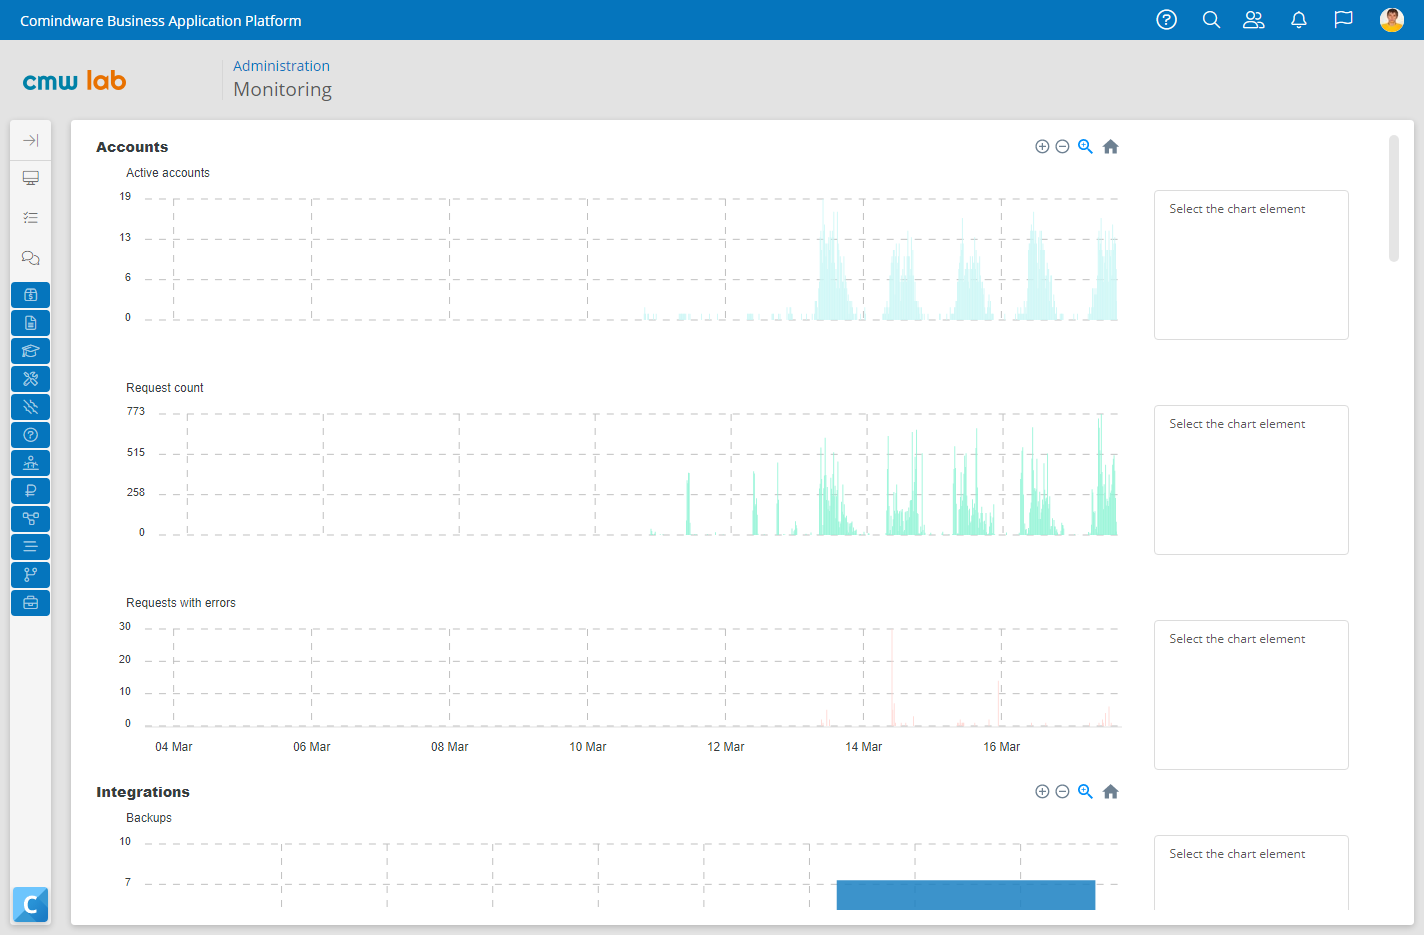Viewport: 1424px width, 935px height.
Task: Open the wrench and tools sidebar app
Action: coord(31,379)
